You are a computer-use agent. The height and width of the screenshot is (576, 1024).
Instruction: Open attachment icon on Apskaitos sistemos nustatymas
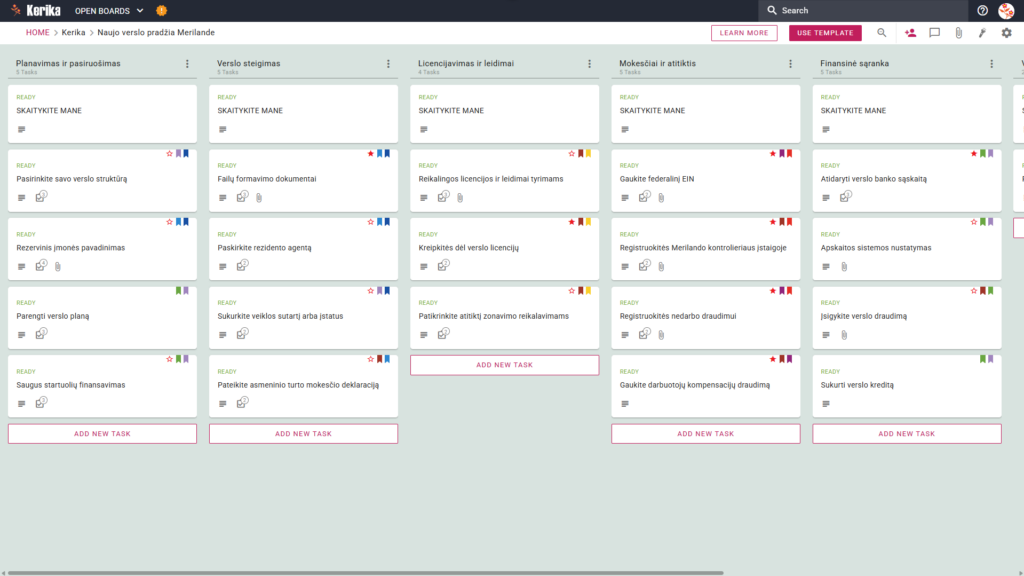click(x=844, y=266)
